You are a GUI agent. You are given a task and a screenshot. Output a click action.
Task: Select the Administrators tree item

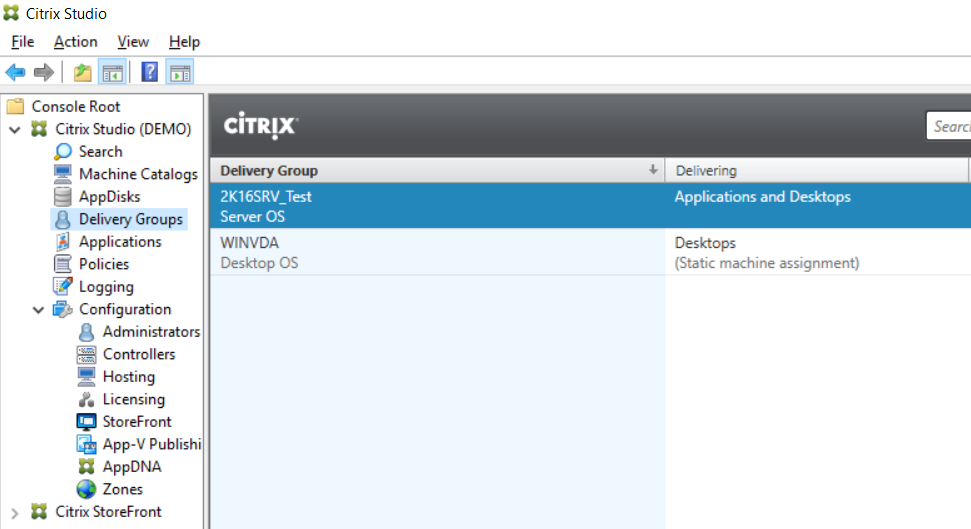coord(151,332)
